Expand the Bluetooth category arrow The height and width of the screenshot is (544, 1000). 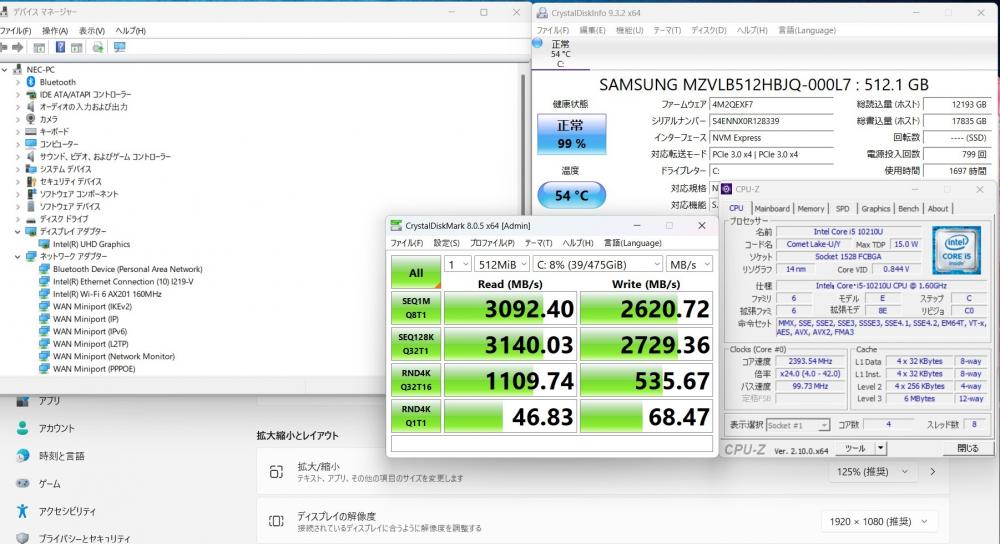pyautogui.click(x=17, y=82)
